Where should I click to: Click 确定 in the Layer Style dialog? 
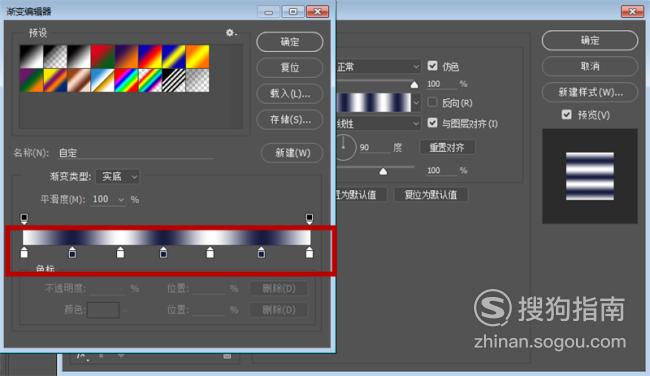pos(590,40)
